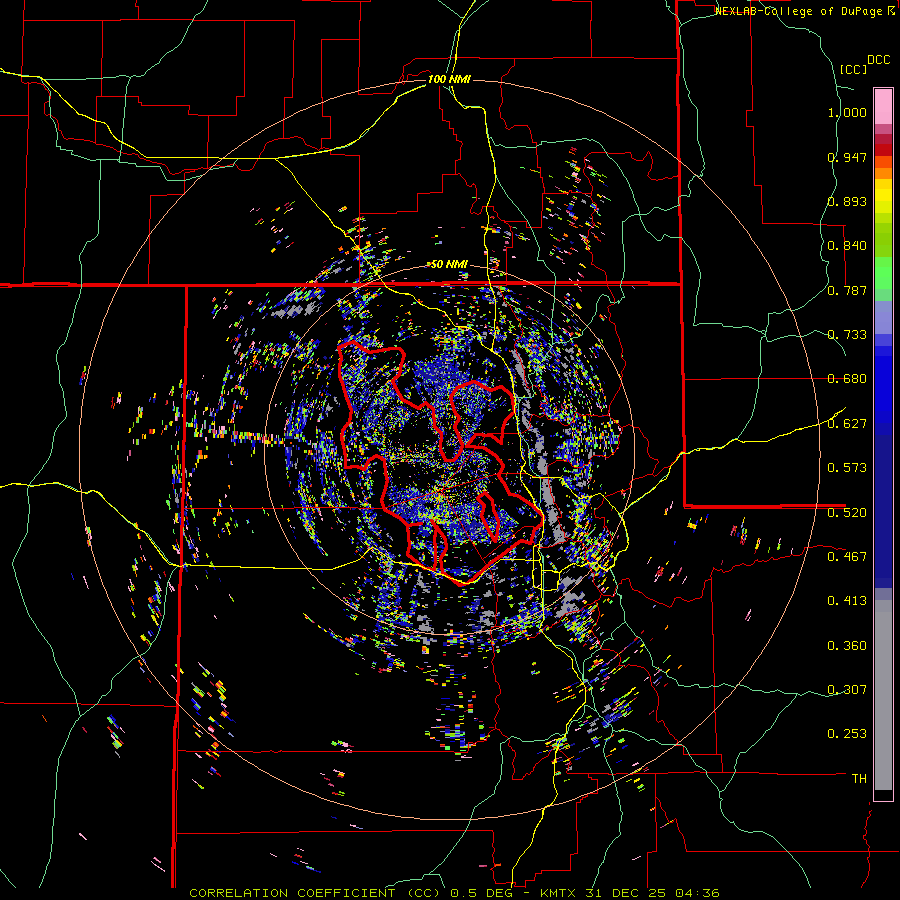
Task: Click the 0.680 legend value
Action: [x=847, y=379]
